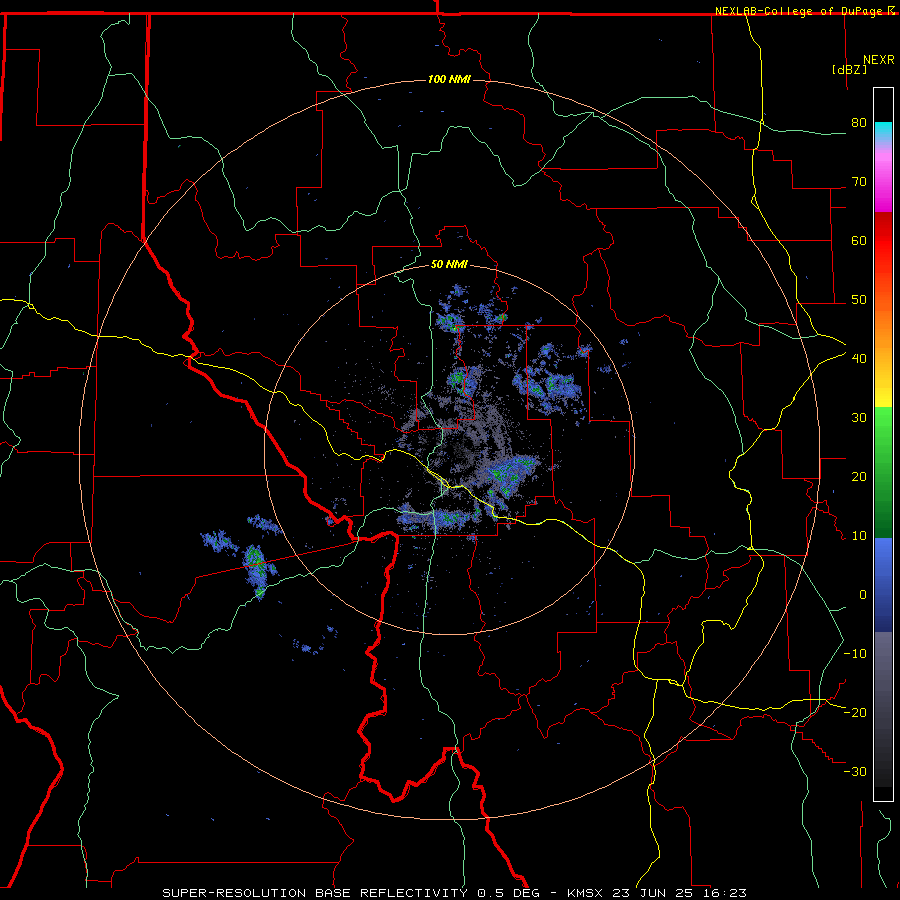900x900 pixels.
Task: Click the 30 value on dBZ scale
Action: (x=859, y=418)
